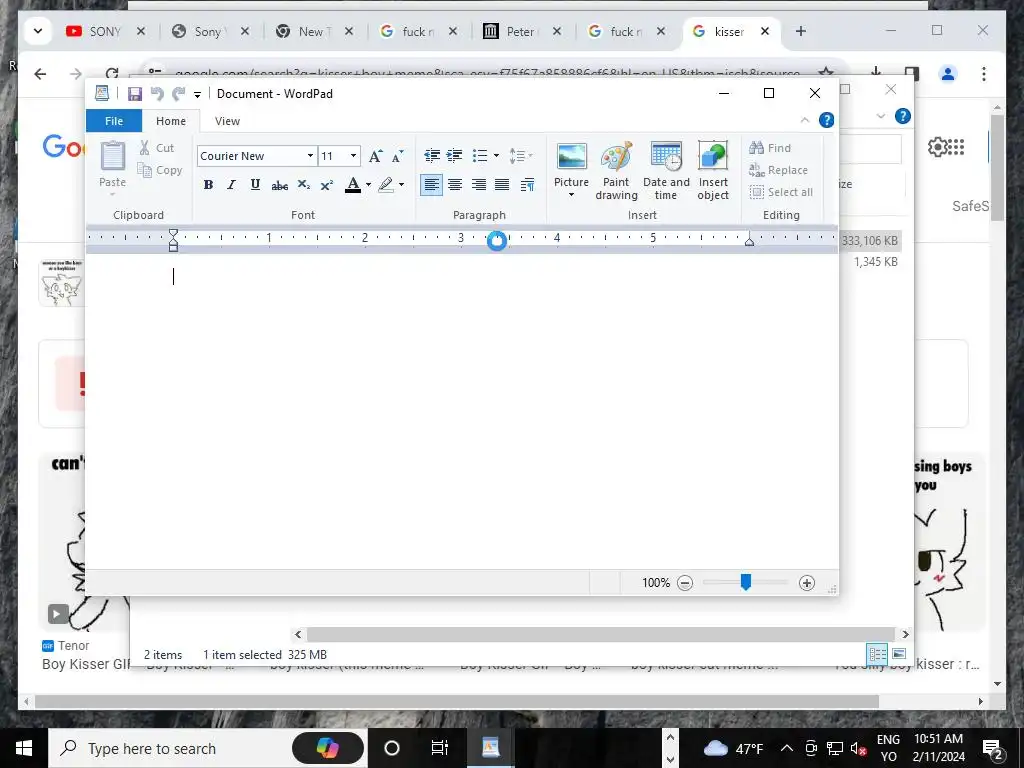
Task: Toggle Superscript formatting
Action: [x=327, y=185]
